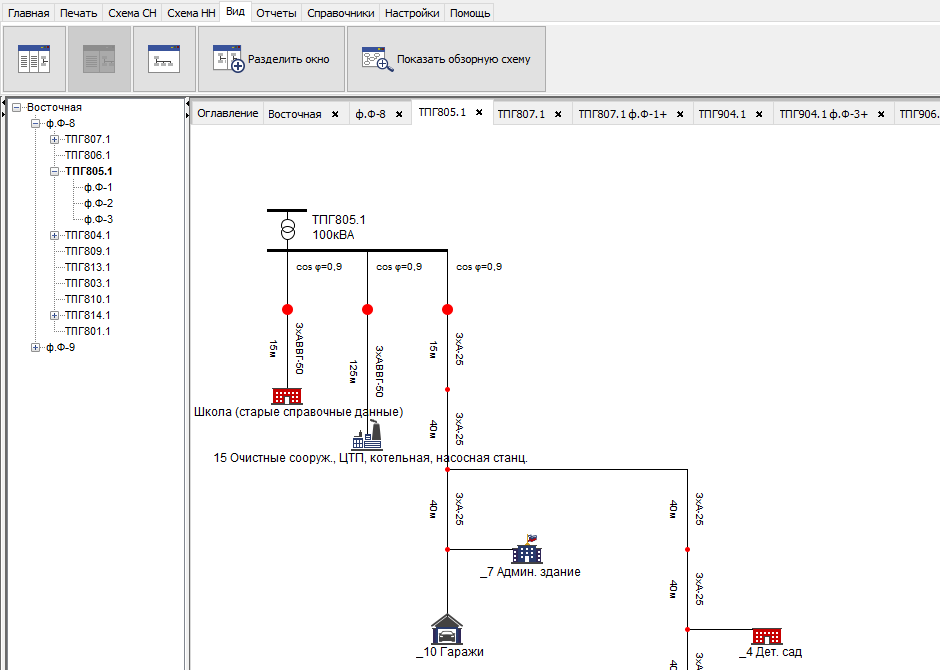Collapse the ф.Ф-8 tree node
940x670 pixels.
[35, 123]
